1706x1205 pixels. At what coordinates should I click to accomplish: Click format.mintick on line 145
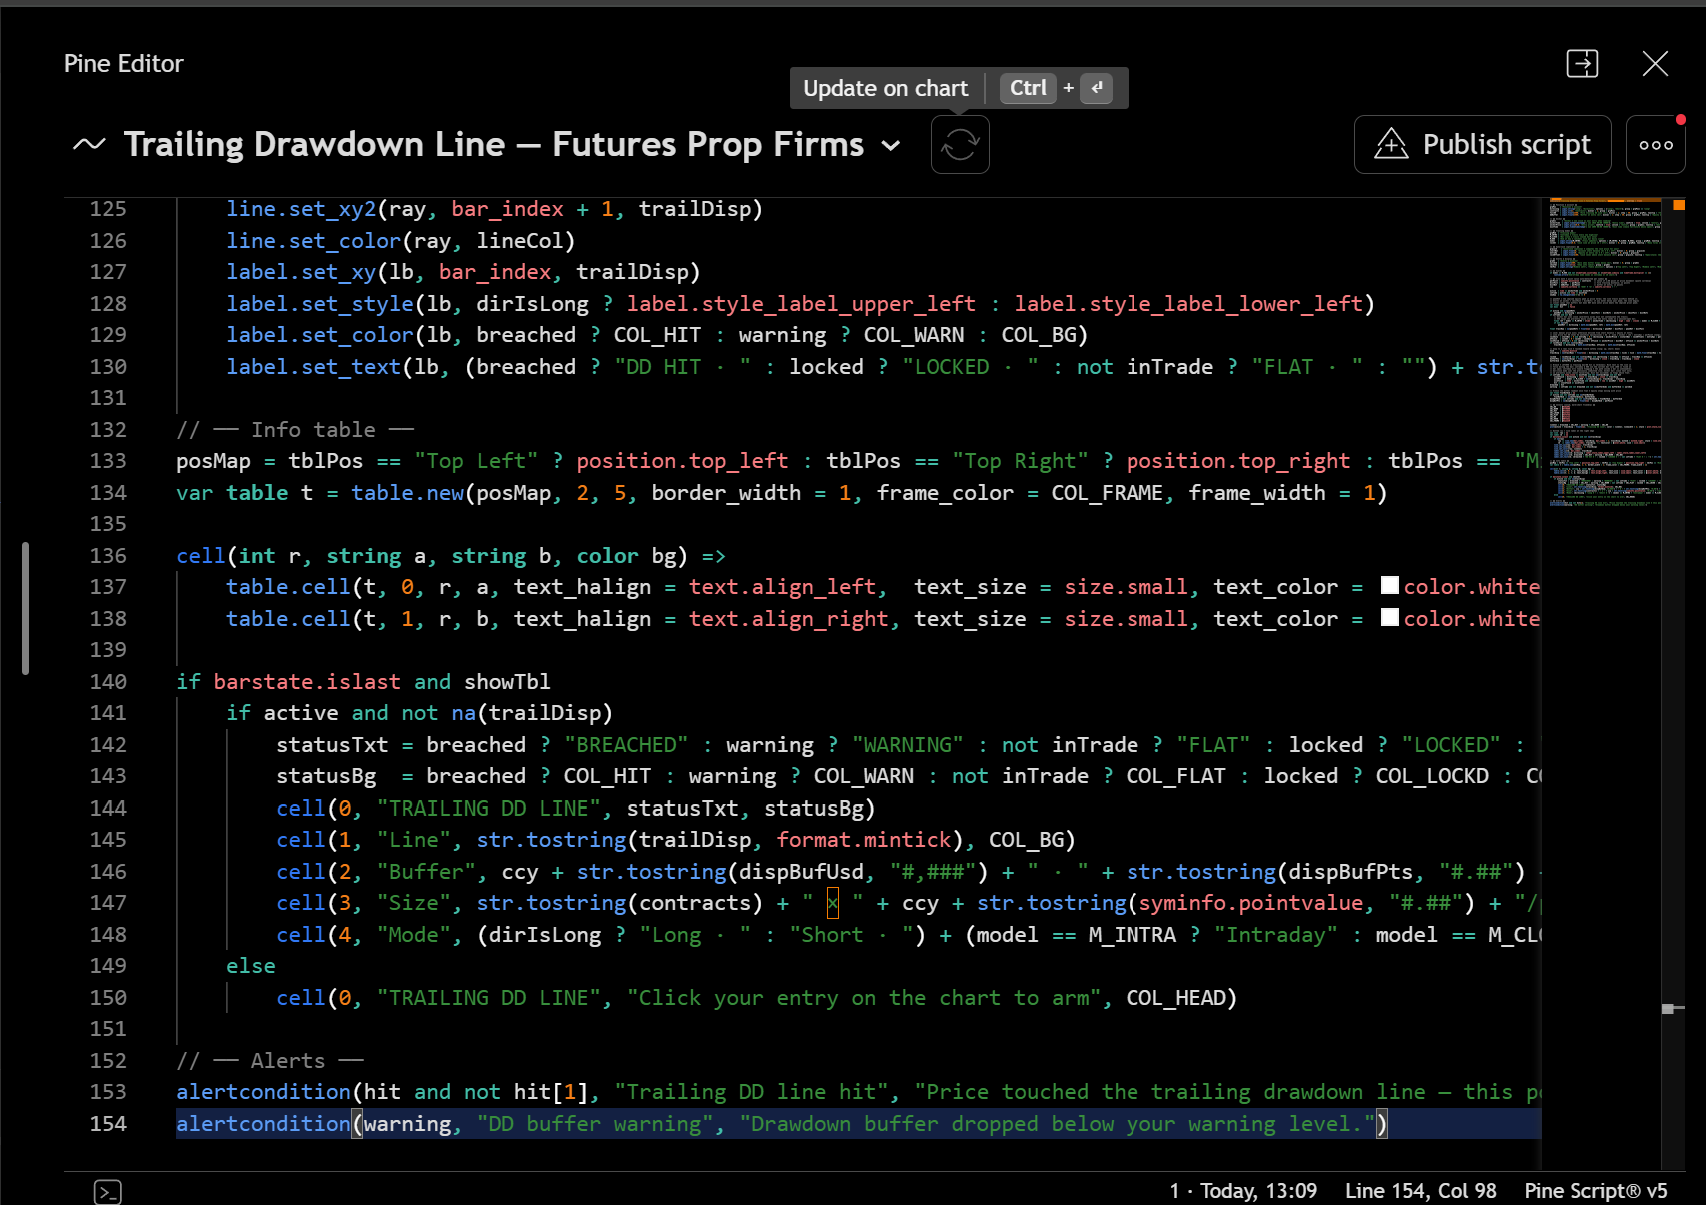864,840
